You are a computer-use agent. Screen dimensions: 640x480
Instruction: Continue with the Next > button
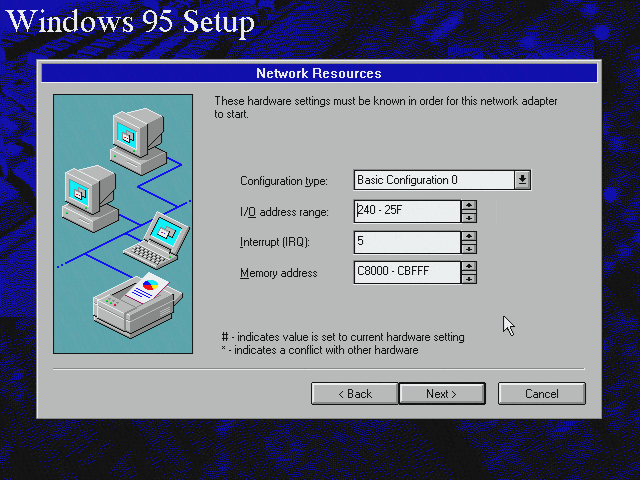(x=442, y=393)
